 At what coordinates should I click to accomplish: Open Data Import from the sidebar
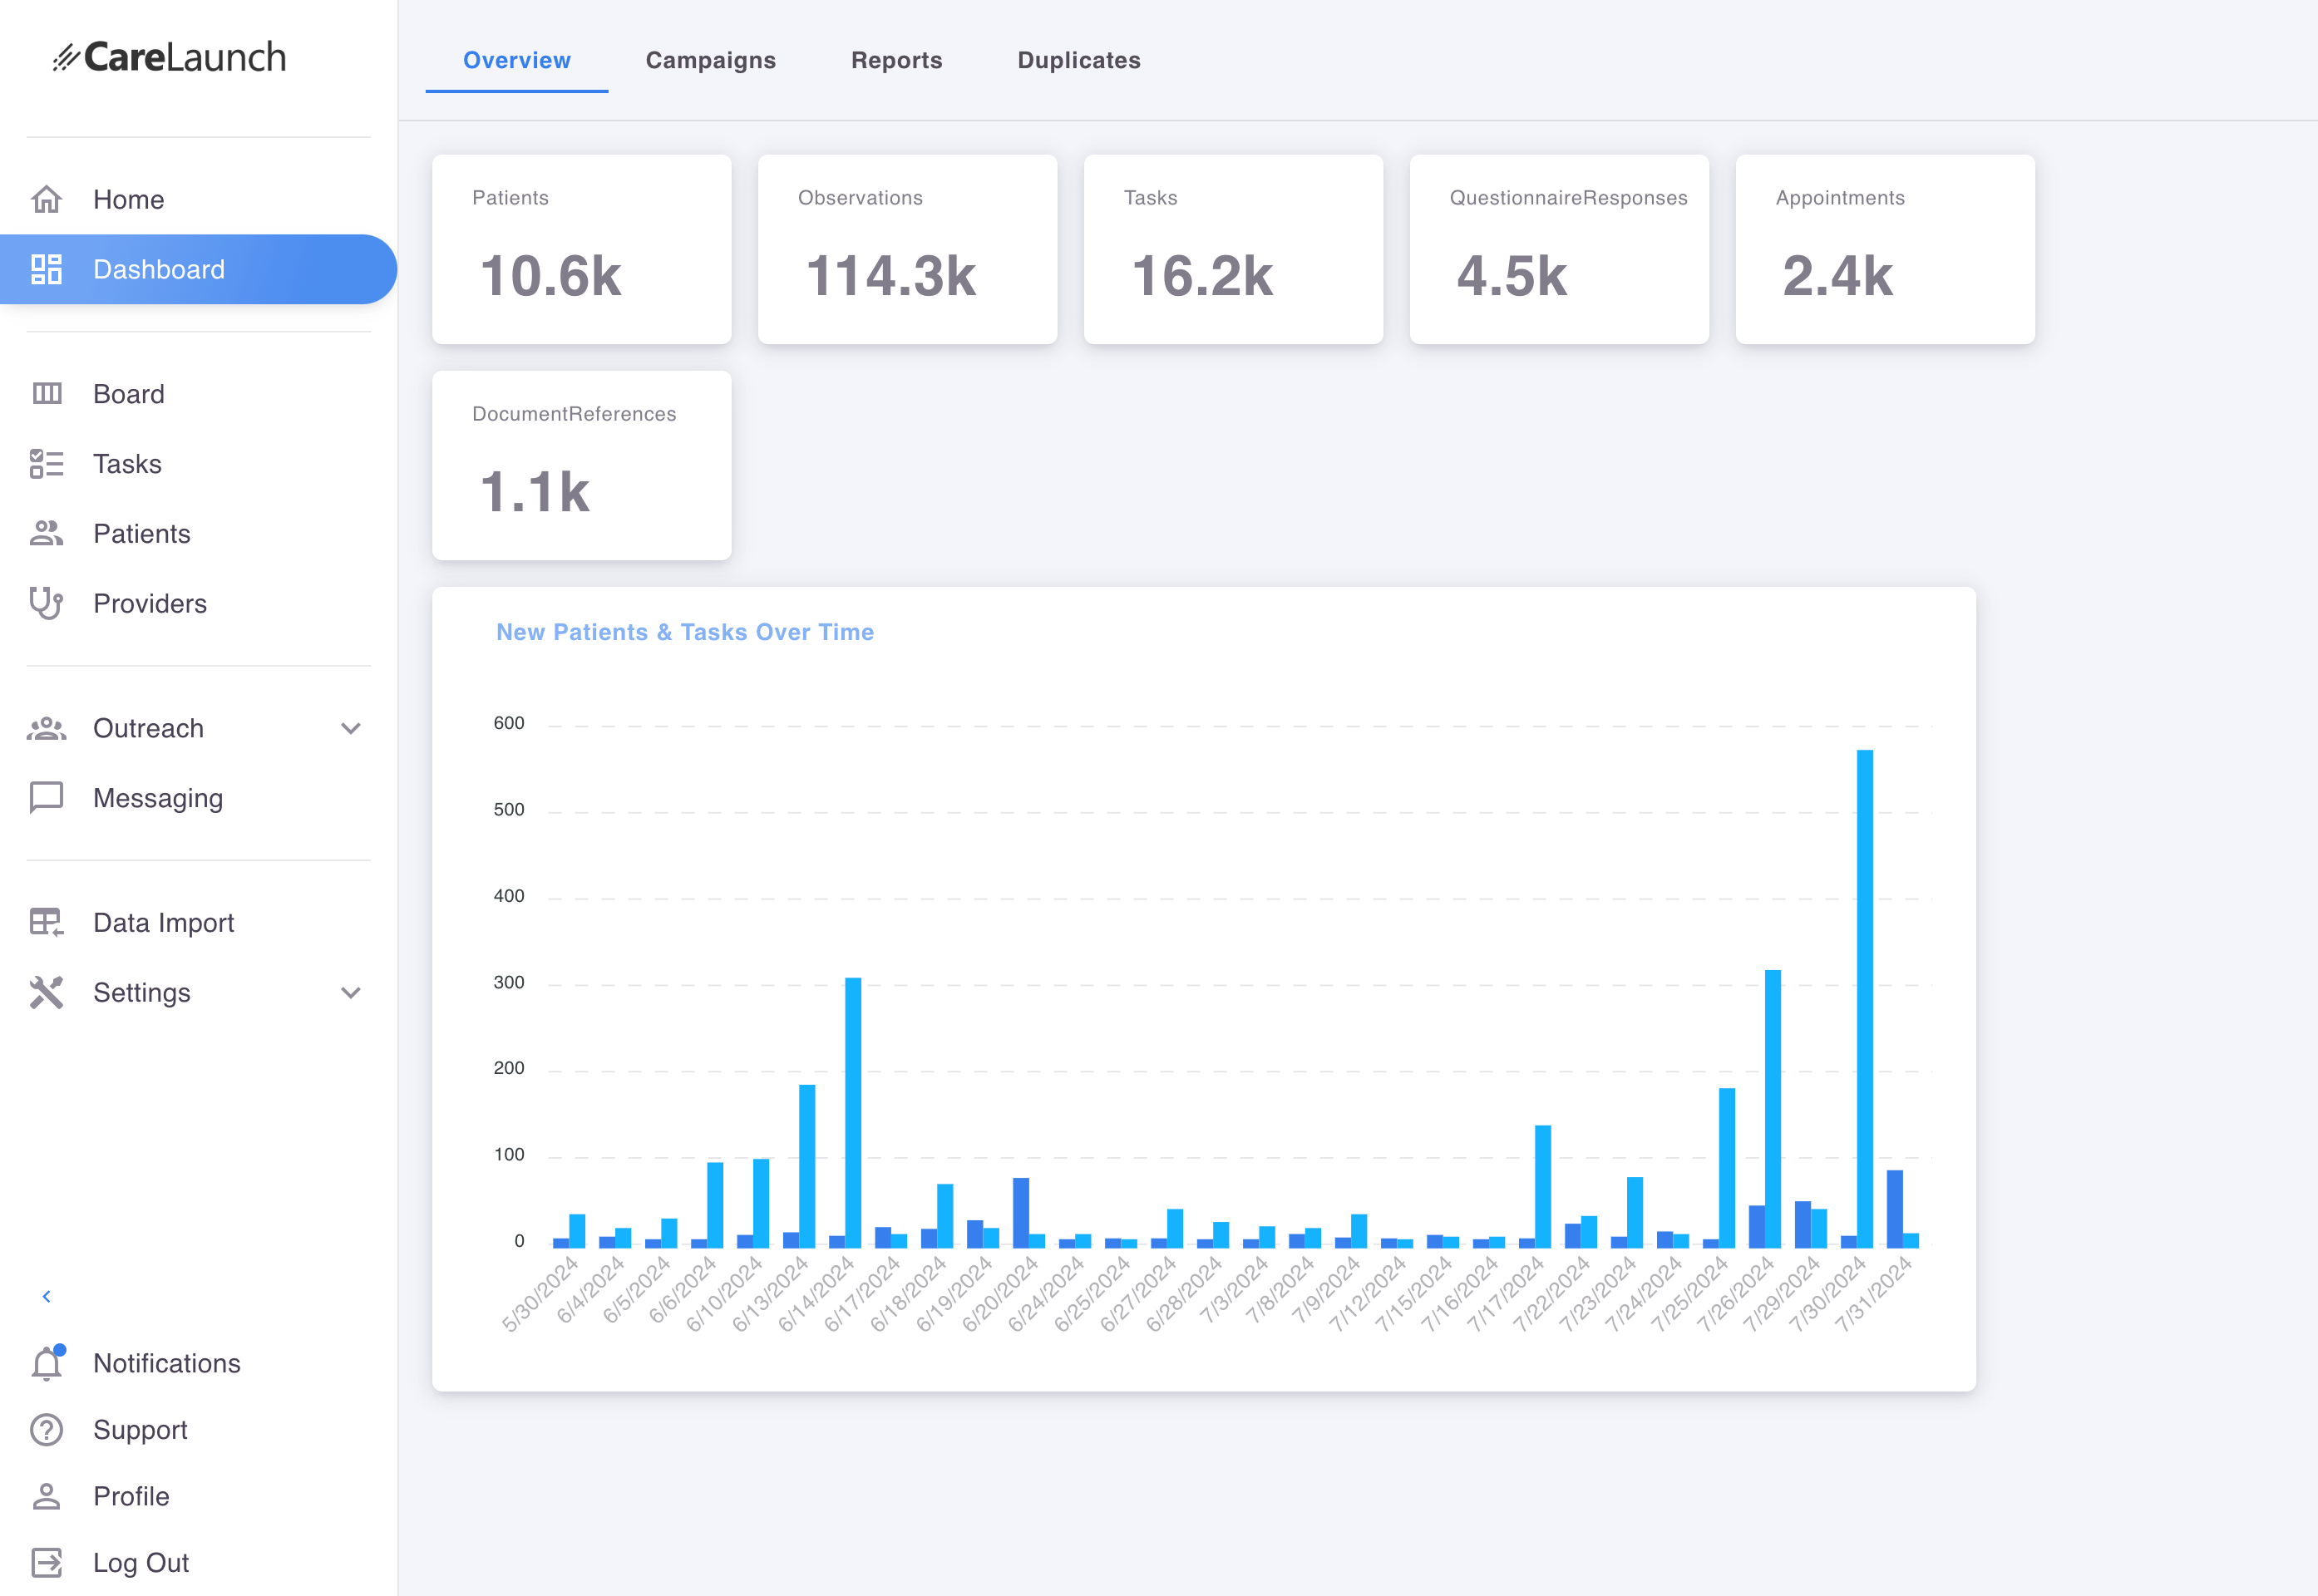click(x=198, y=922)
